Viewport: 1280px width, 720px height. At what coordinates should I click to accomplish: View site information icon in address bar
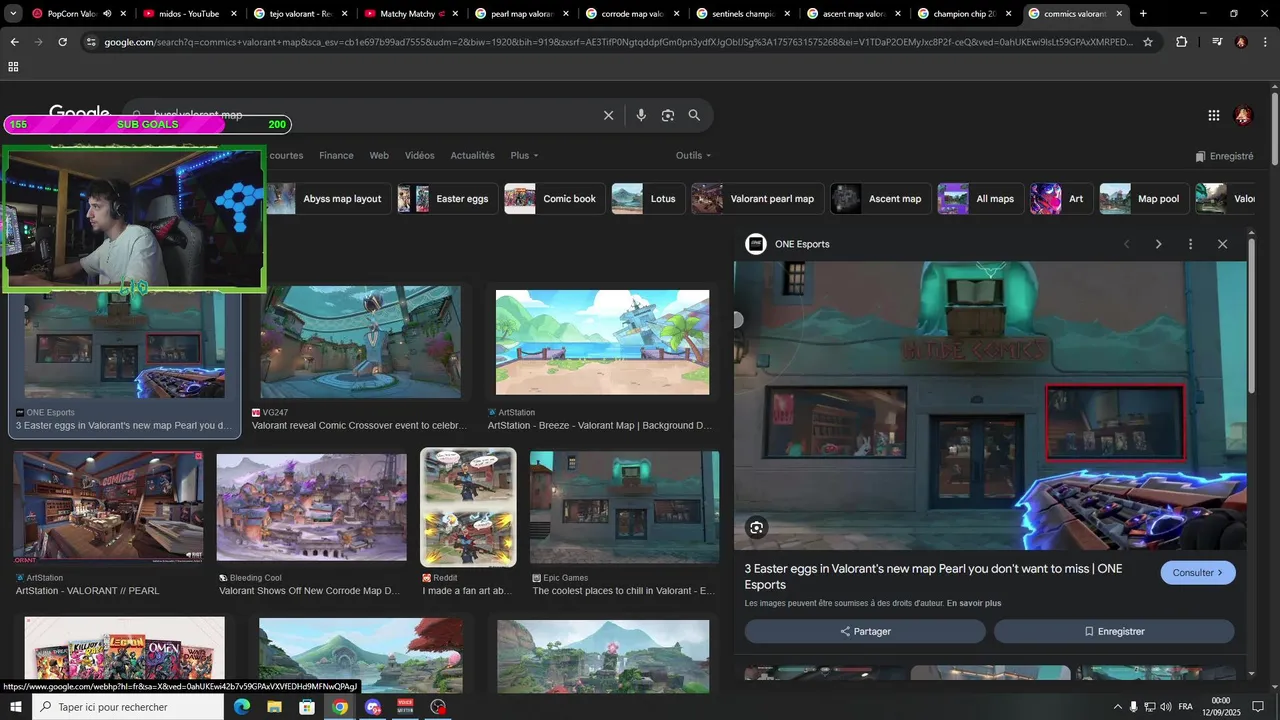(x=91, y=42)
